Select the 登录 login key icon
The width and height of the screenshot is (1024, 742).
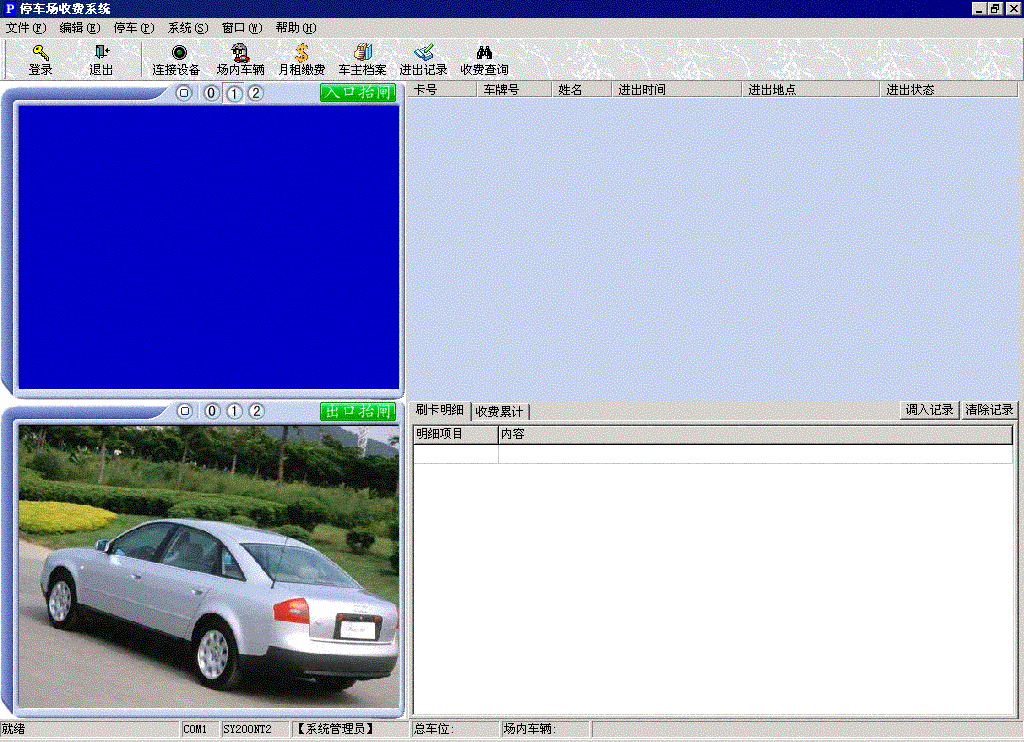(x=38, y=58)
